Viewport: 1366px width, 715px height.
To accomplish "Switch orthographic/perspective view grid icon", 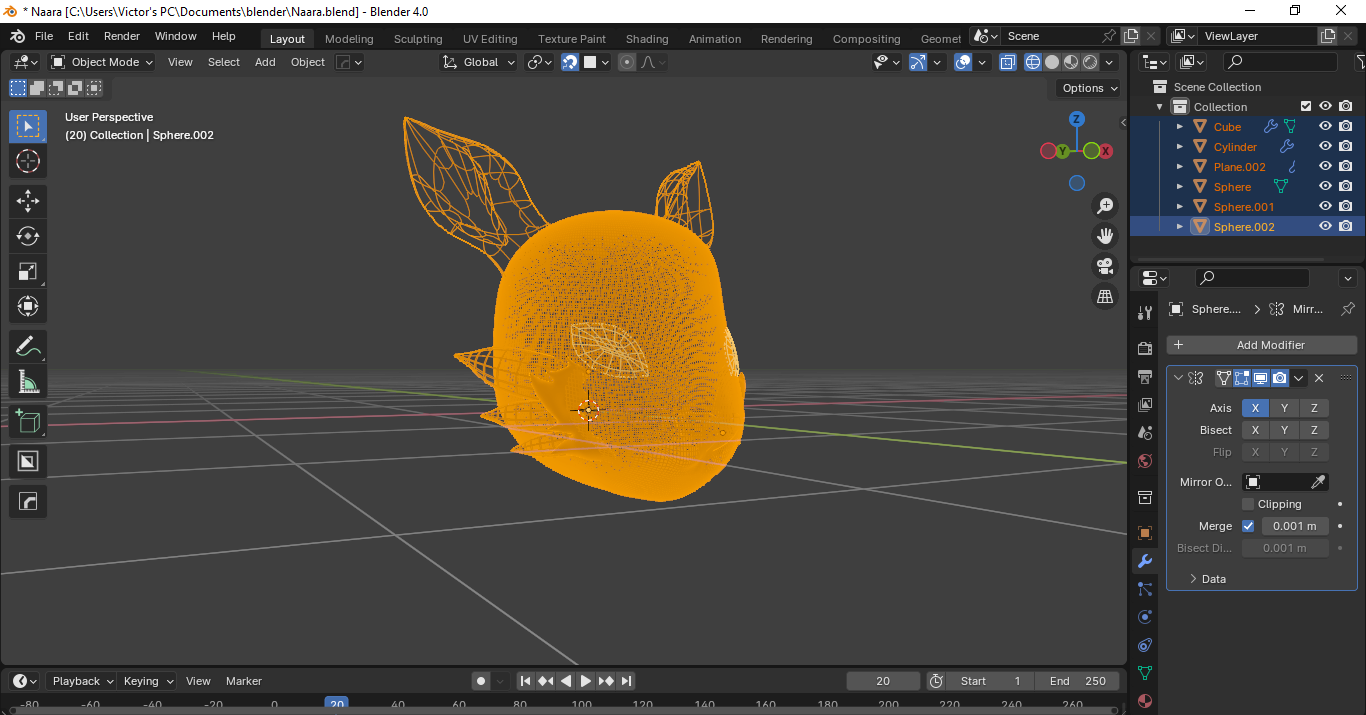I will 1105,296.
